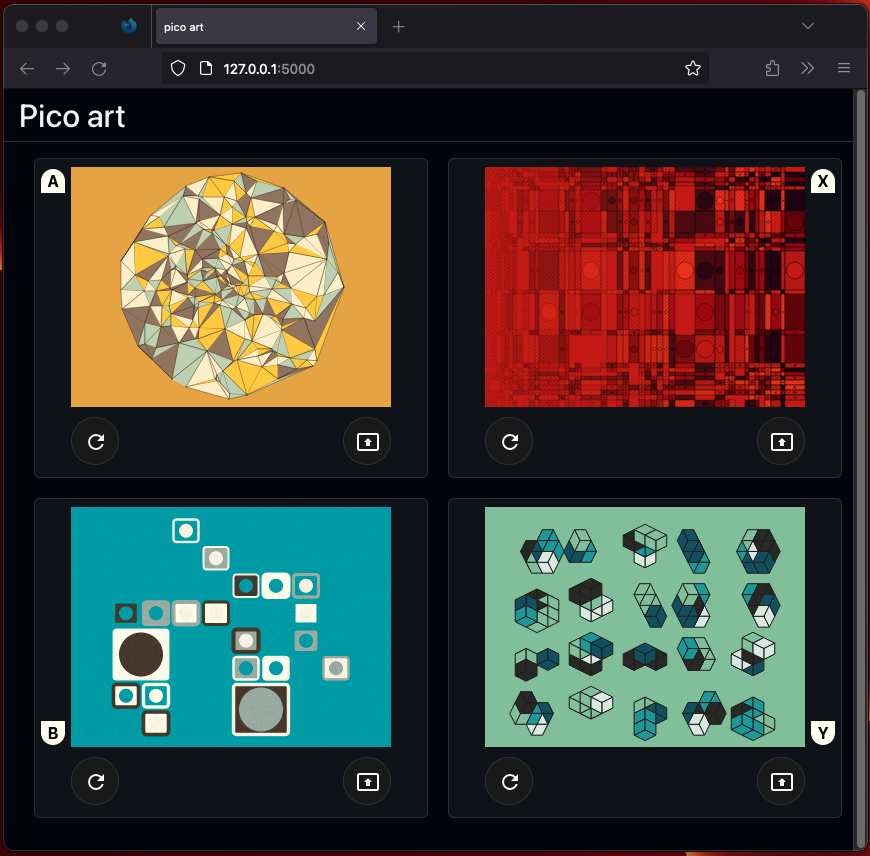870x856 pixels.
Task: Open Firefox view icon
Action: pyautogui.click(x=129, y=26)
